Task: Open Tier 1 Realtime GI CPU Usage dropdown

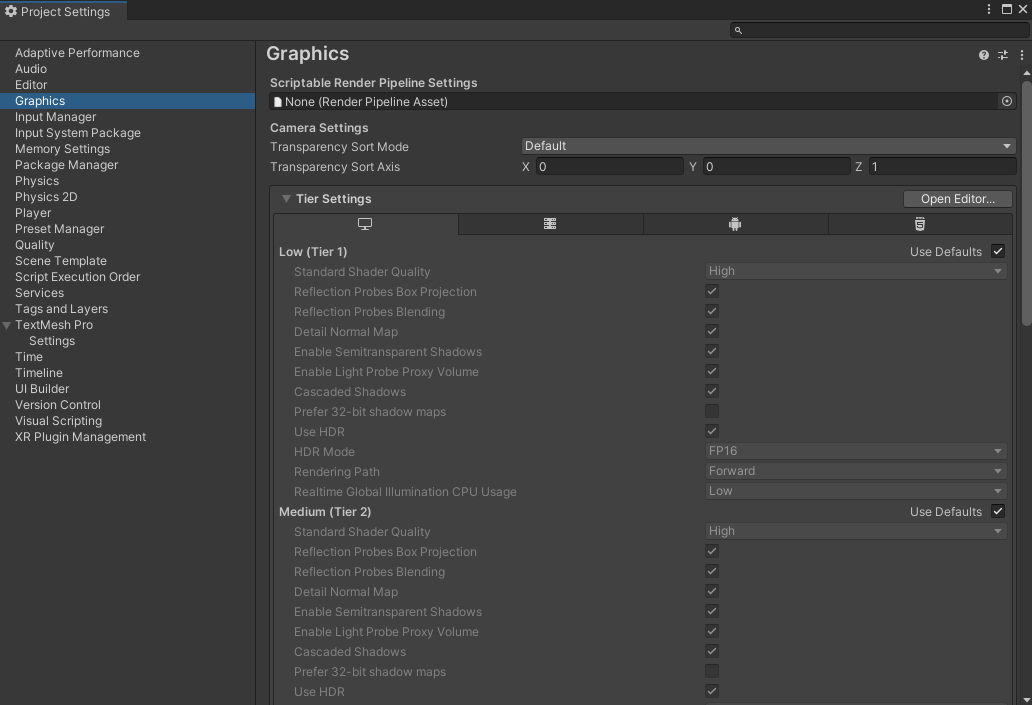Action: (856, 491)
